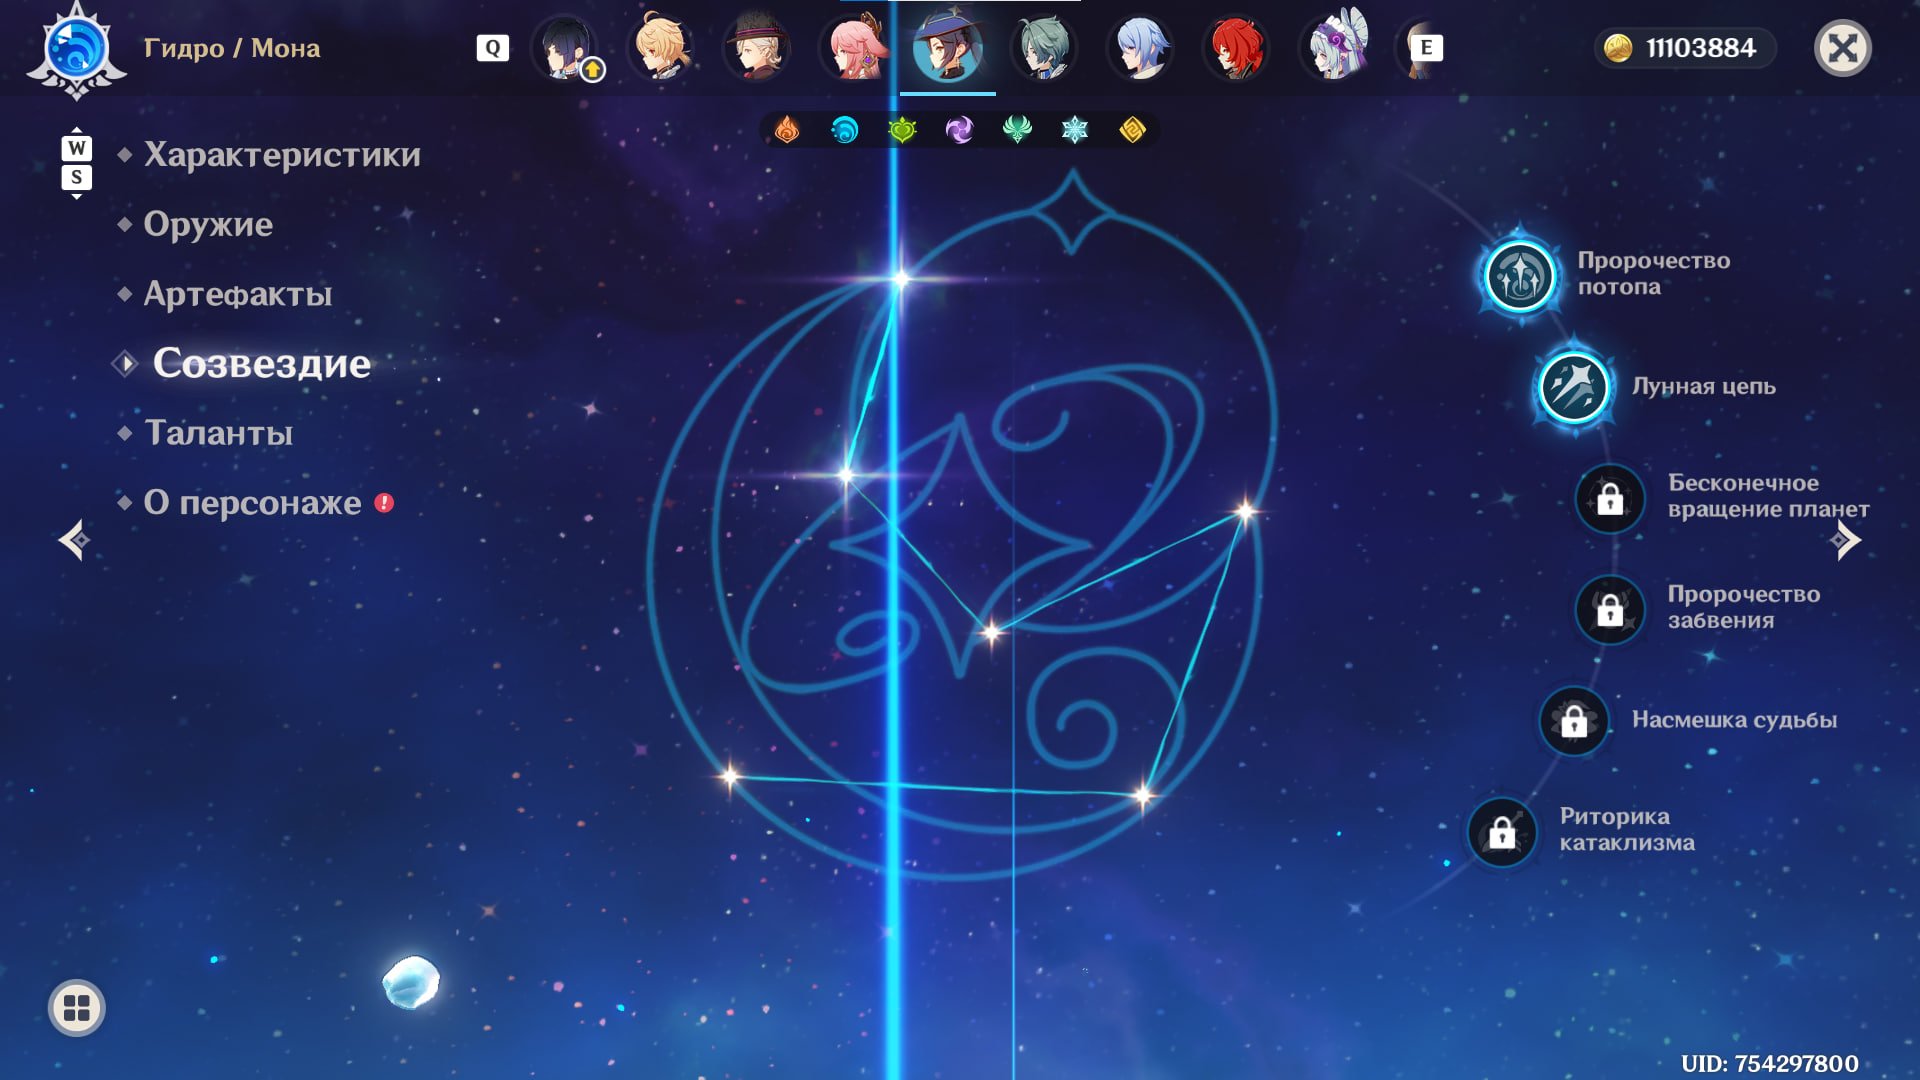Open the Артефакты menu
Image resolution: width=1920 pixels, height=1080 pixels.
pyautogui.click(x=238, y=294)
